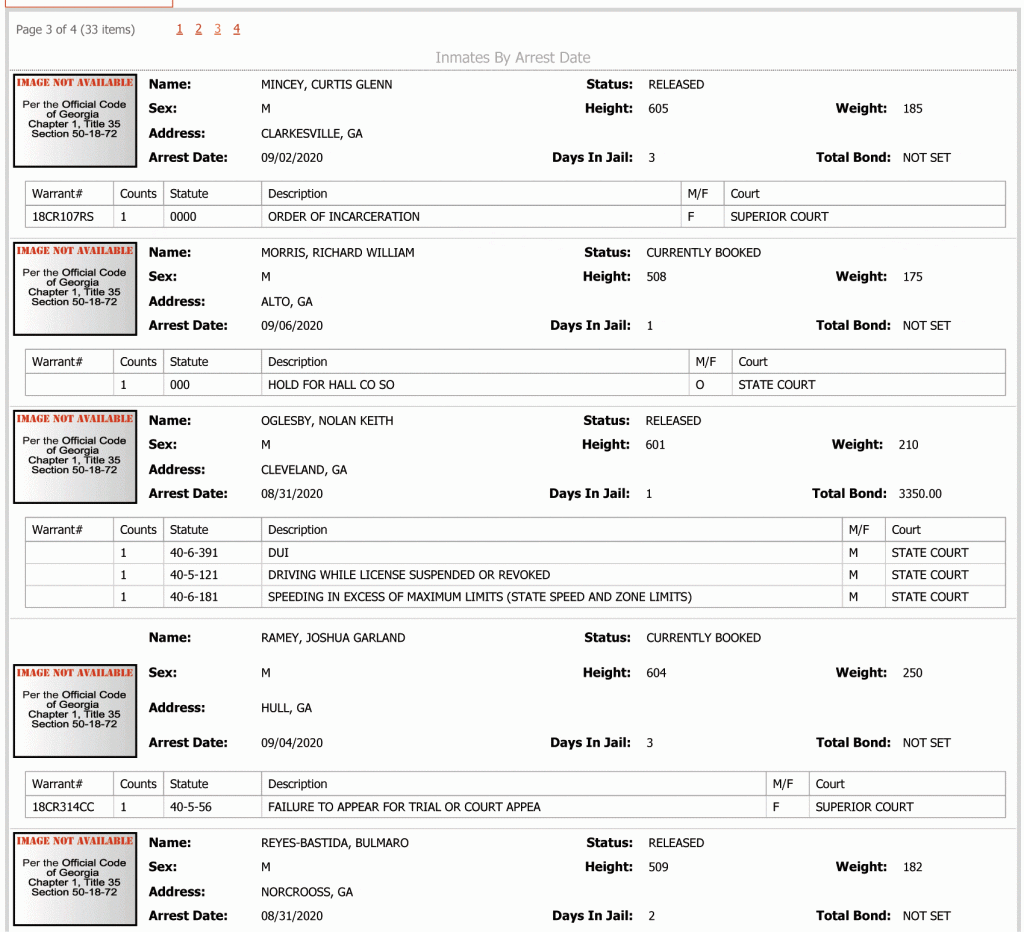Click HOLD FOR HALL CO SO description
Viewport: 1024px width, 932px height.
coord(331,385)
